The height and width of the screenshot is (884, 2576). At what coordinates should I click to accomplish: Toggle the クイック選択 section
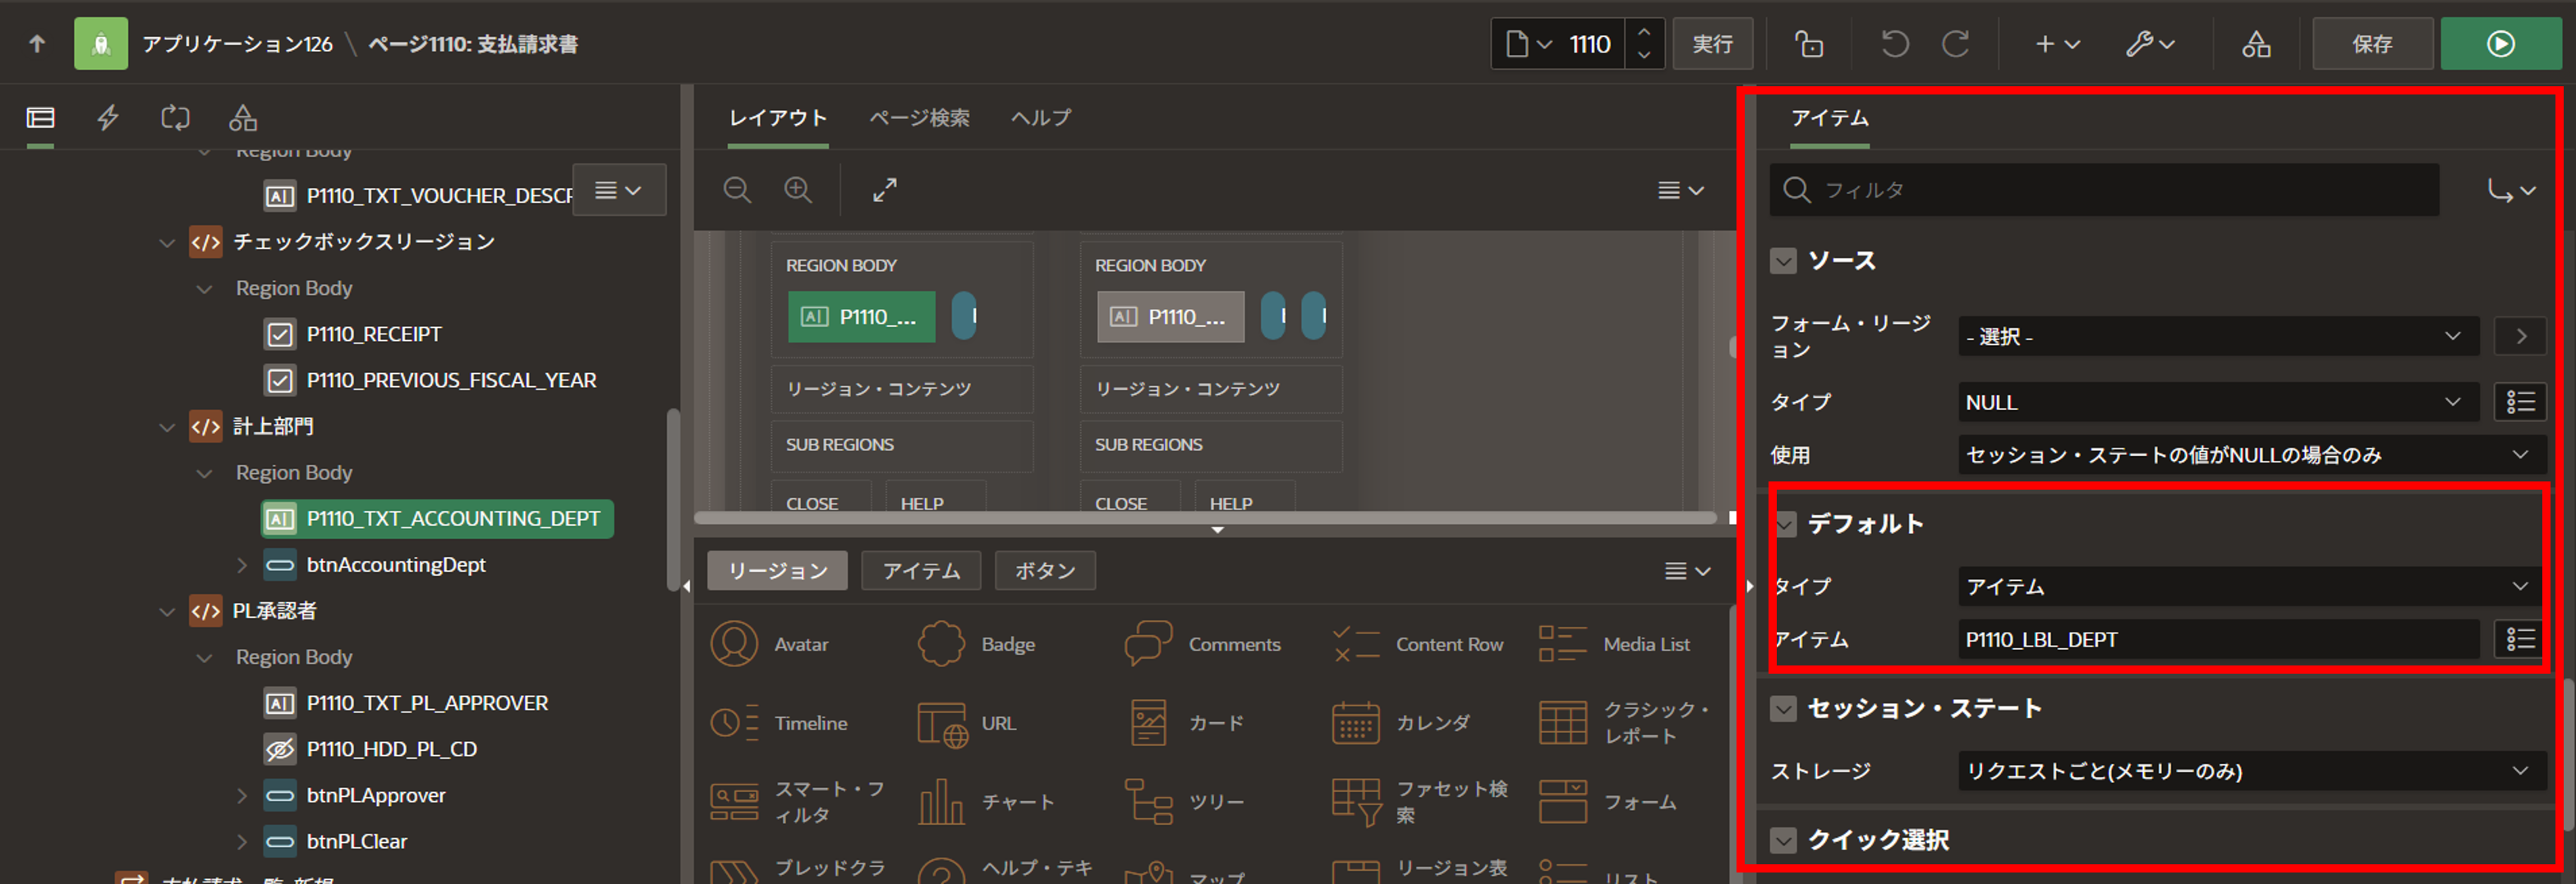(1783, 841)
